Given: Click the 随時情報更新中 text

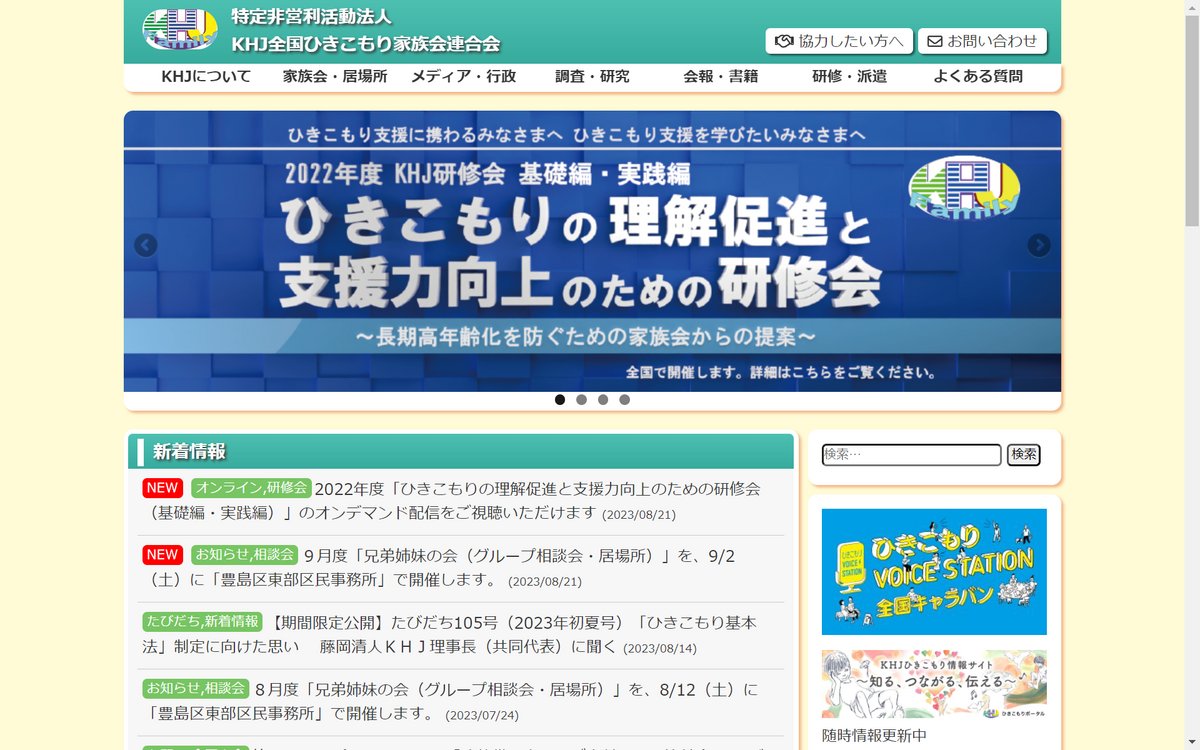Looking at the screenshot, I should click(874, 736).
